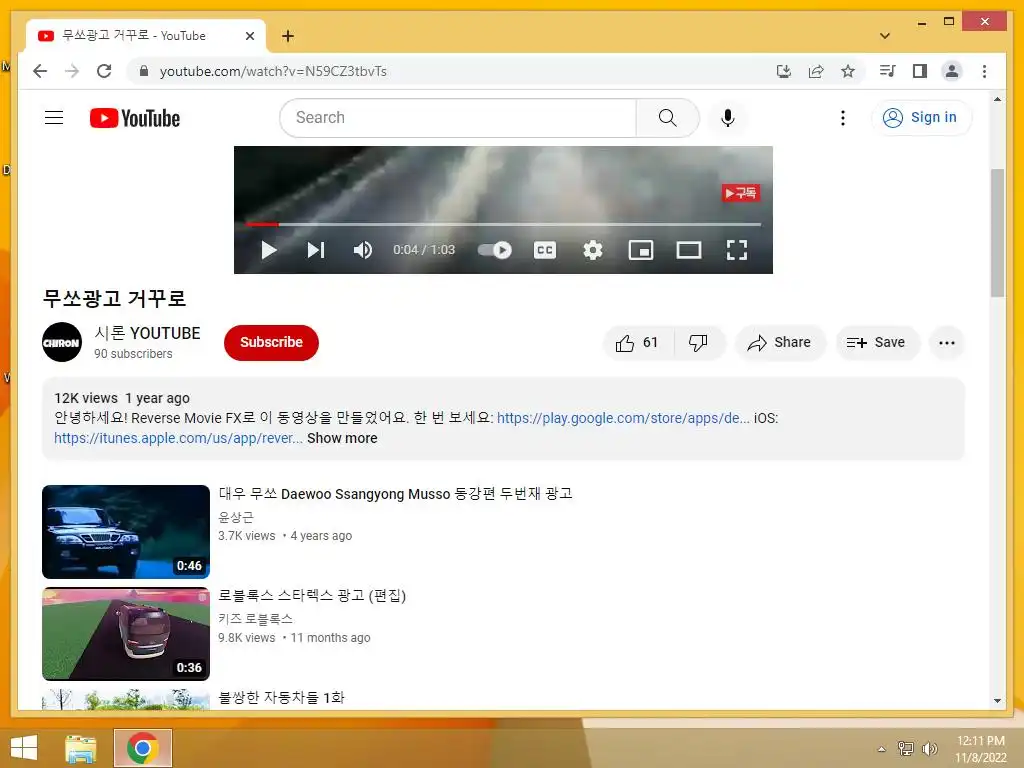Viewport: 1024px width, 768px height.
Task: Expand description with Show more
Action: pos(342,438)
